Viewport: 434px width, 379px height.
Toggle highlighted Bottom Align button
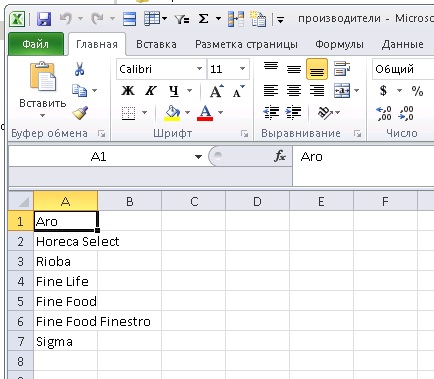[x=317, y=69]
